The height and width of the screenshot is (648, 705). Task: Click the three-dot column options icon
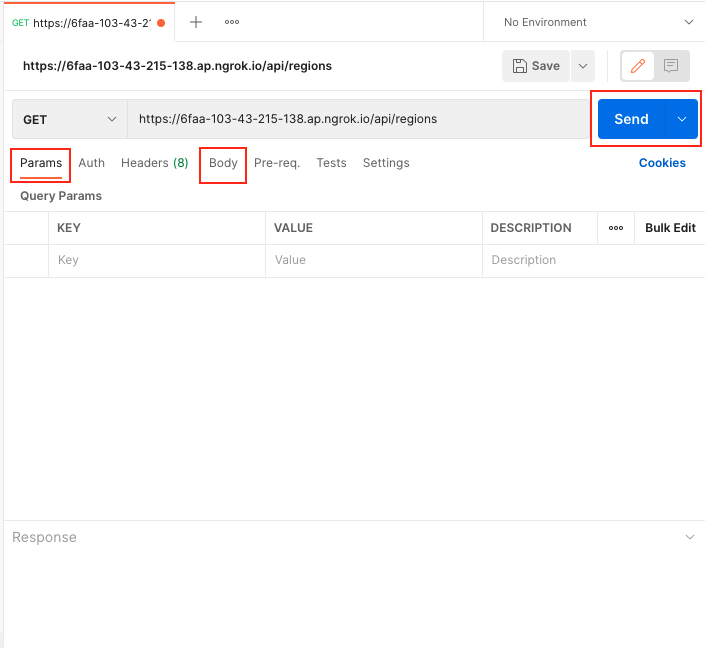616,228
